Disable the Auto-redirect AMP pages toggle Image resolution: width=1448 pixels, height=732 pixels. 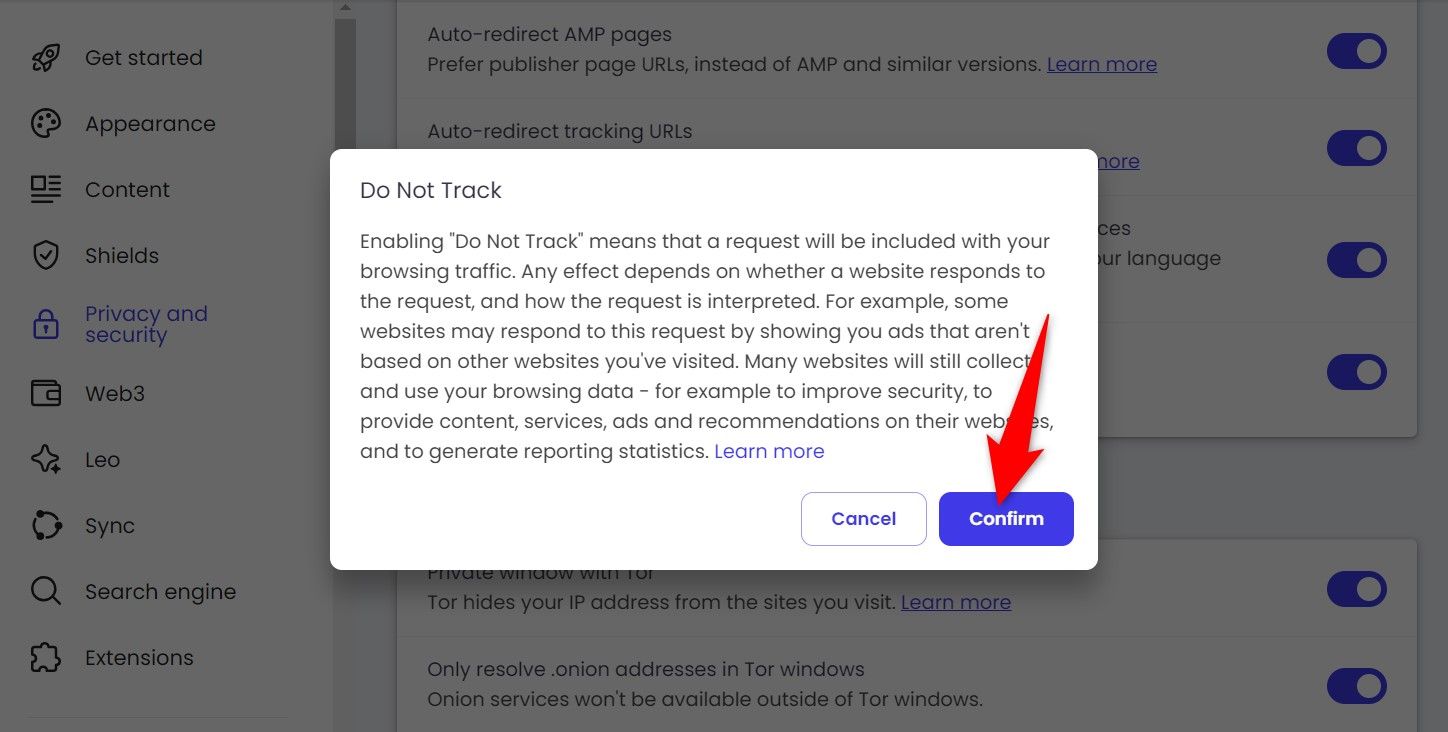coord(1357,51)
